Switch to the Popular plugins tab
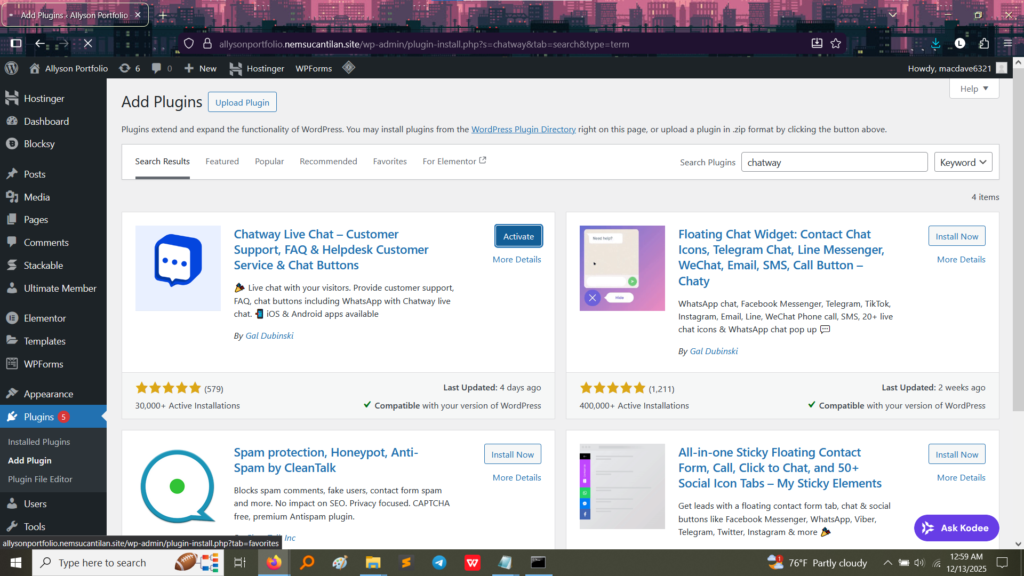 pyautogui.click(x=269, y=161)
